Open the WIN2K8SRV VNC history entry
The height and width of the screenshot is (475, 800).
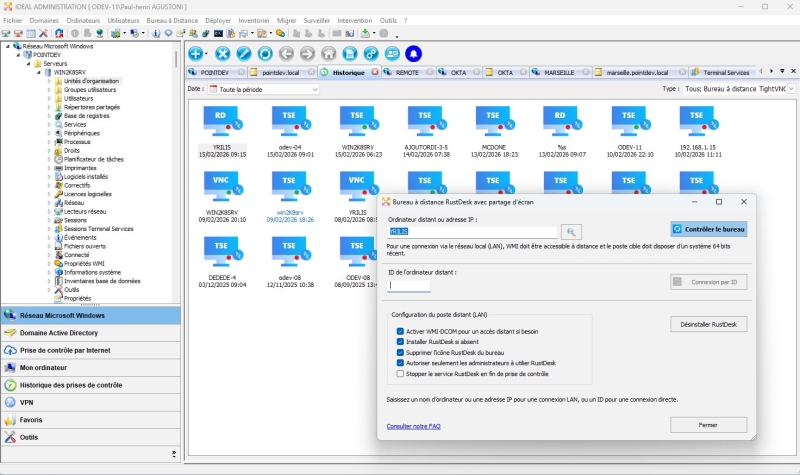click(x=220, y=184)
